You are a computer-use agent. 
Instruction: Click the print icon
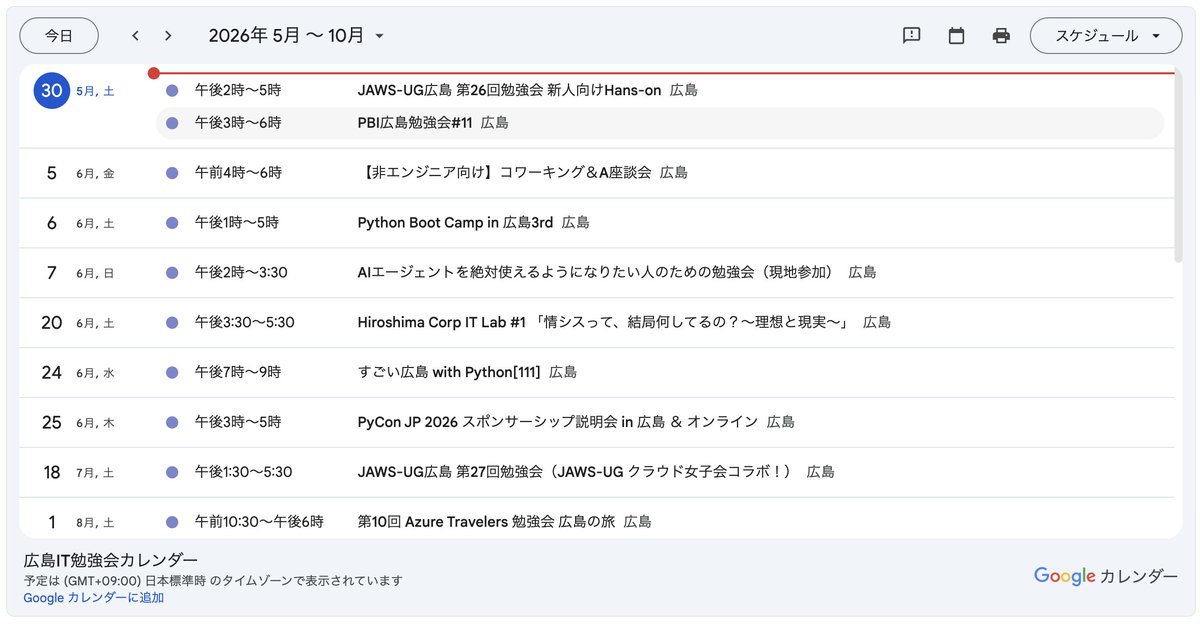pos(1001,36)
